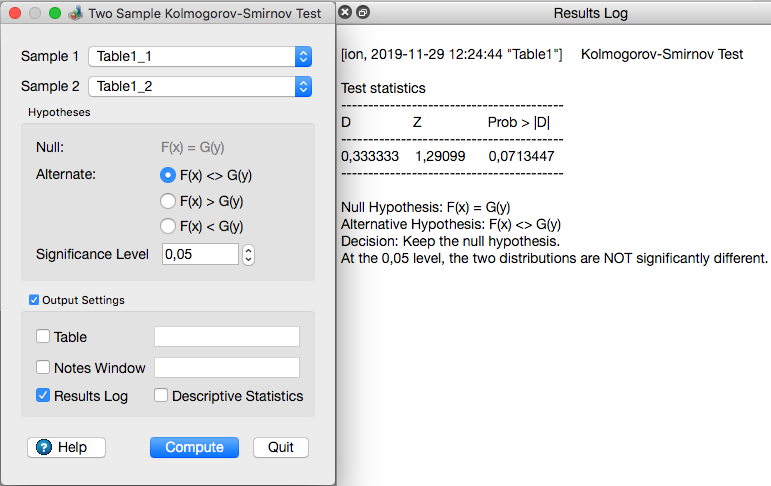771x486 pixels.
Task: Toggle the Output Settings checkbox
Action: (x=35, y=300)
